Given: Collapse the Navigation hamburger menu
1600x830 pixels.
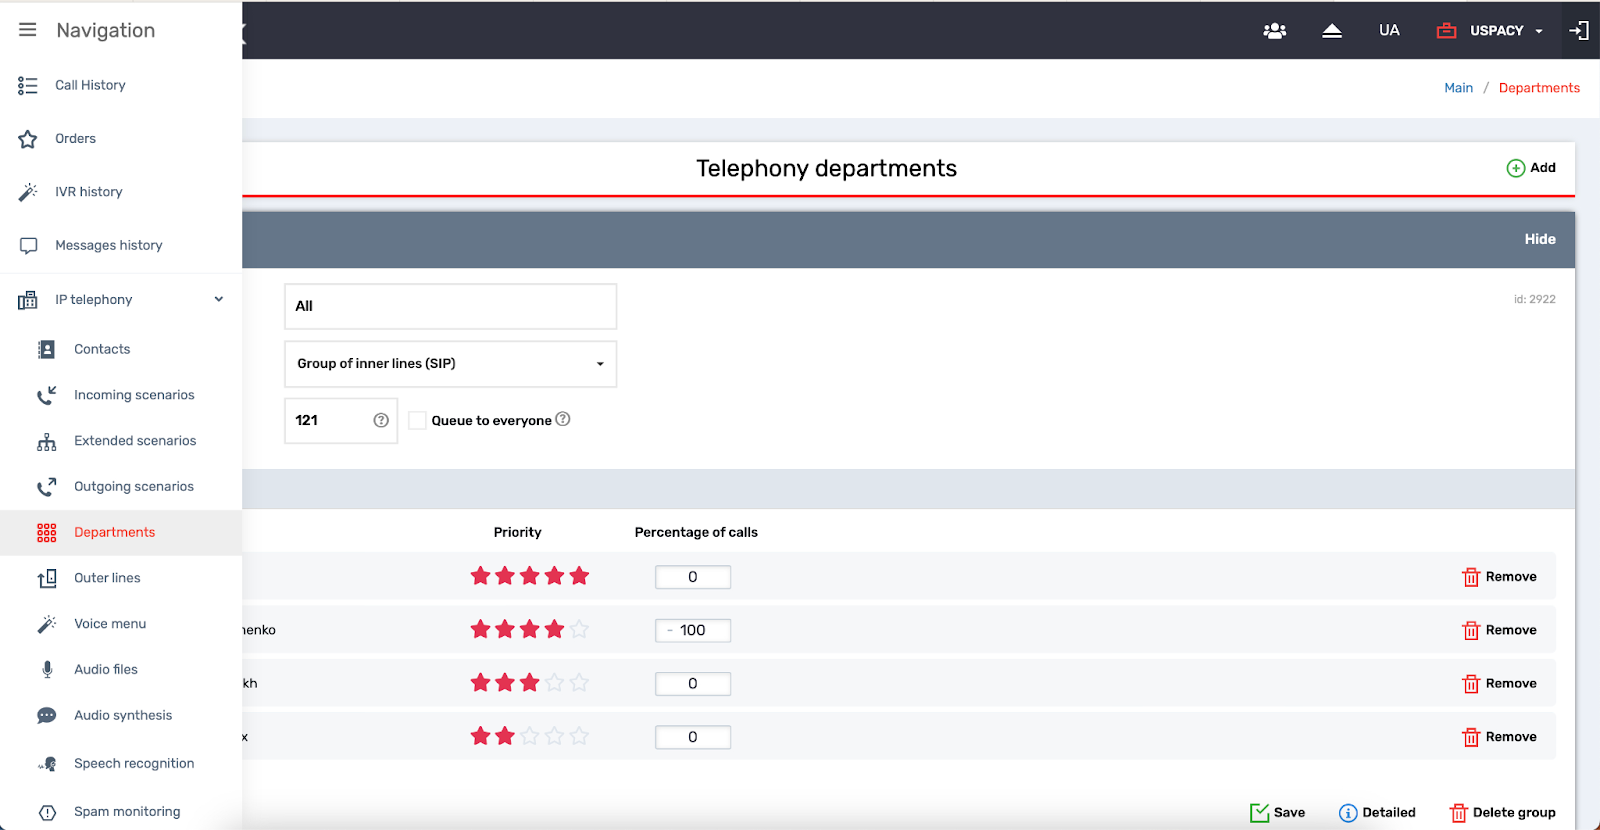Looking at the screenshot, I should [28, 30].
